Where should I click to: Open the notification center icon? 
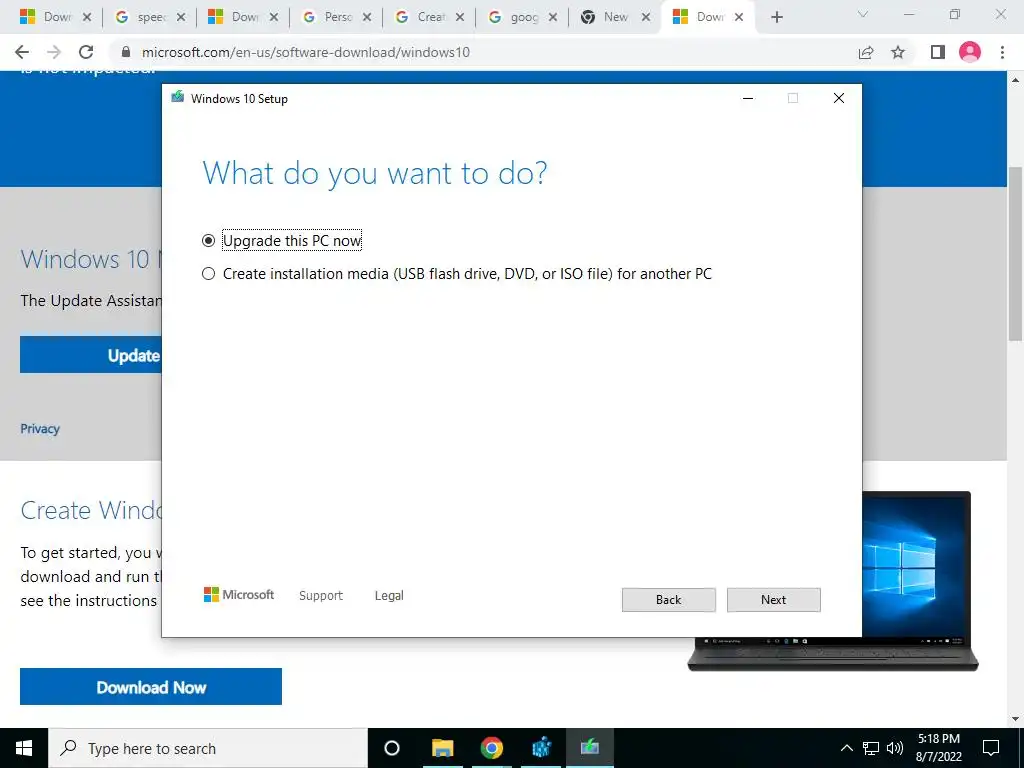[x=991, y=748]
